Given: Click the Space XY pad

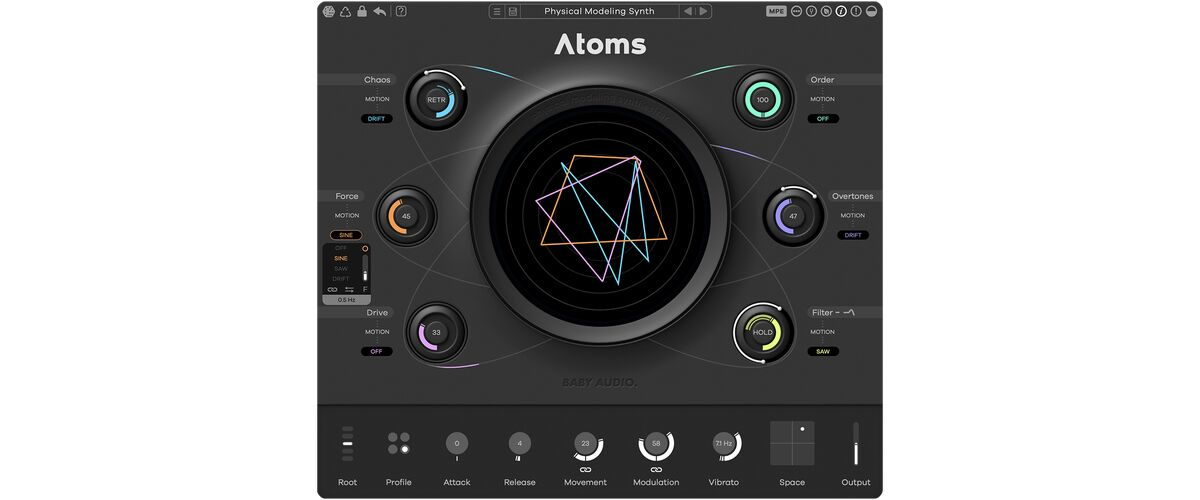Looking at the screenshot, I should (x=792, y=443).
